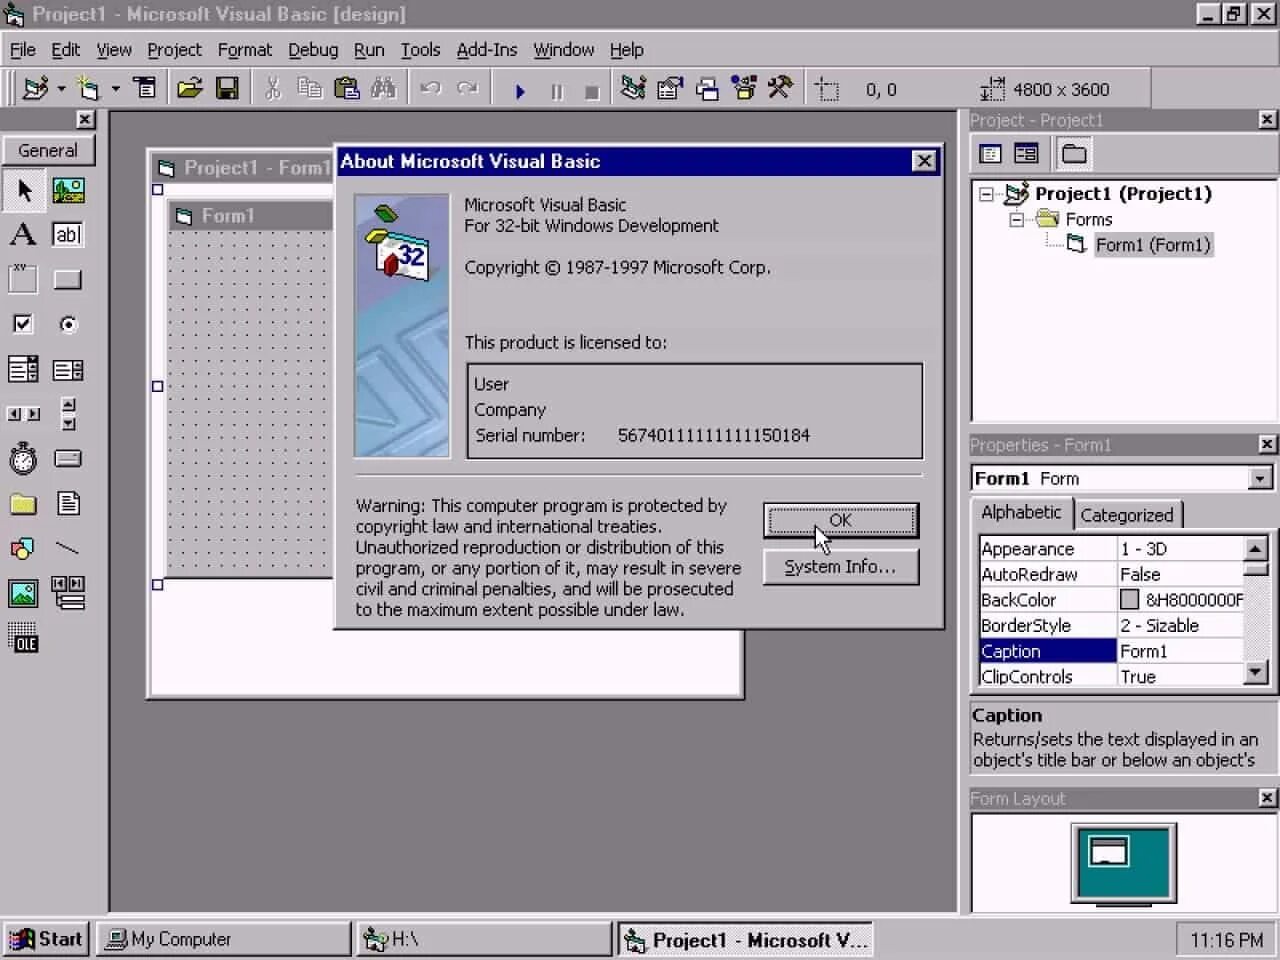The image size is (1280, 960).
Task: Select the DirListBox folder tool
Action: (x=24, y=504)
